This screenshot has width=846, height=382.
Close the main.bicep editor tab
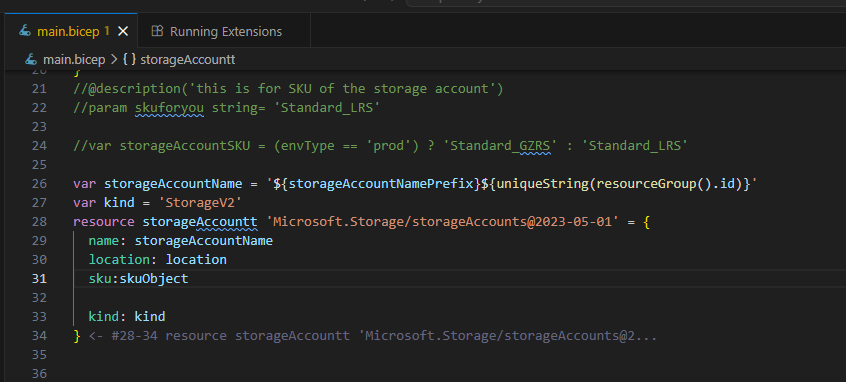tap(123, 31)
